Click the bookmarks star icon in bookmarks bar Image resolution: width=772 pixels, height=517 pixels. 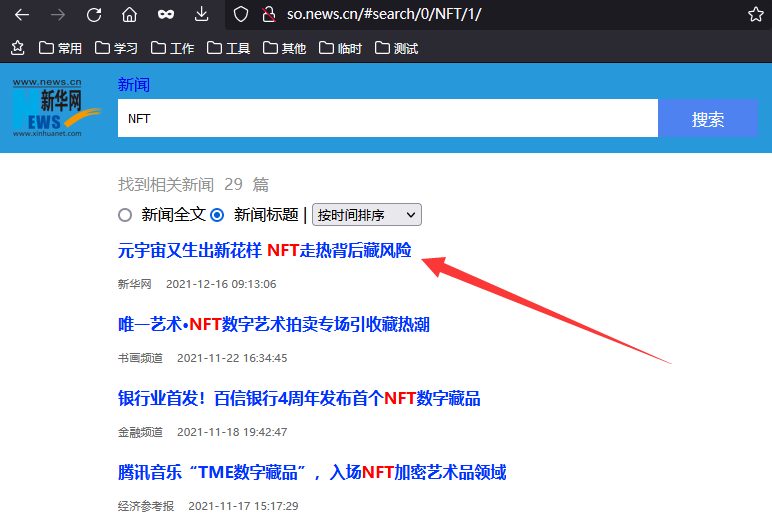coord(18,48)
